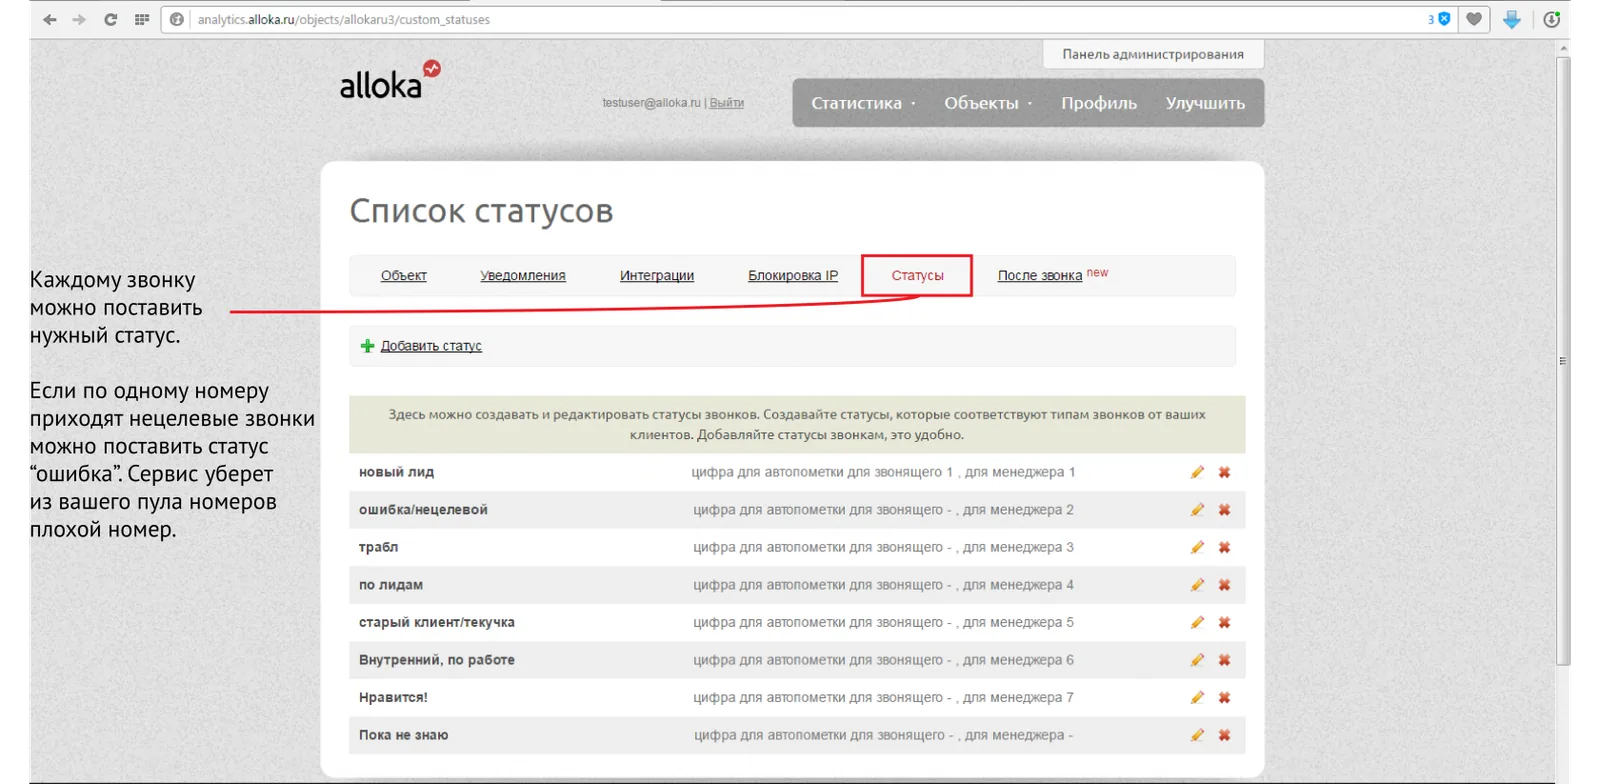The width and height of the screenshot is (1600, 784).
Task: Switch to the Объект tab
Action: 404,276
